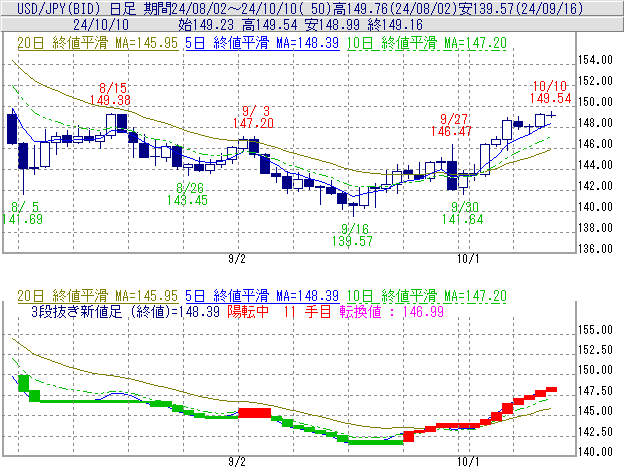Click the 9/27 146.47 peak label
This screenshot has height=475, width=624.
[x=452, y=125]
